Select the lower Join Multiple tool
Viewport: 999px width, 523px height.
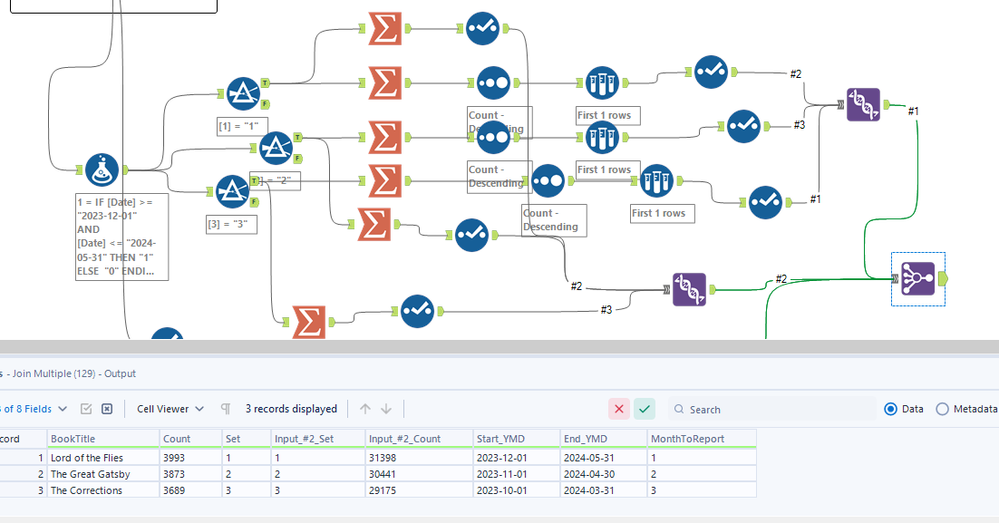(689, 290)
